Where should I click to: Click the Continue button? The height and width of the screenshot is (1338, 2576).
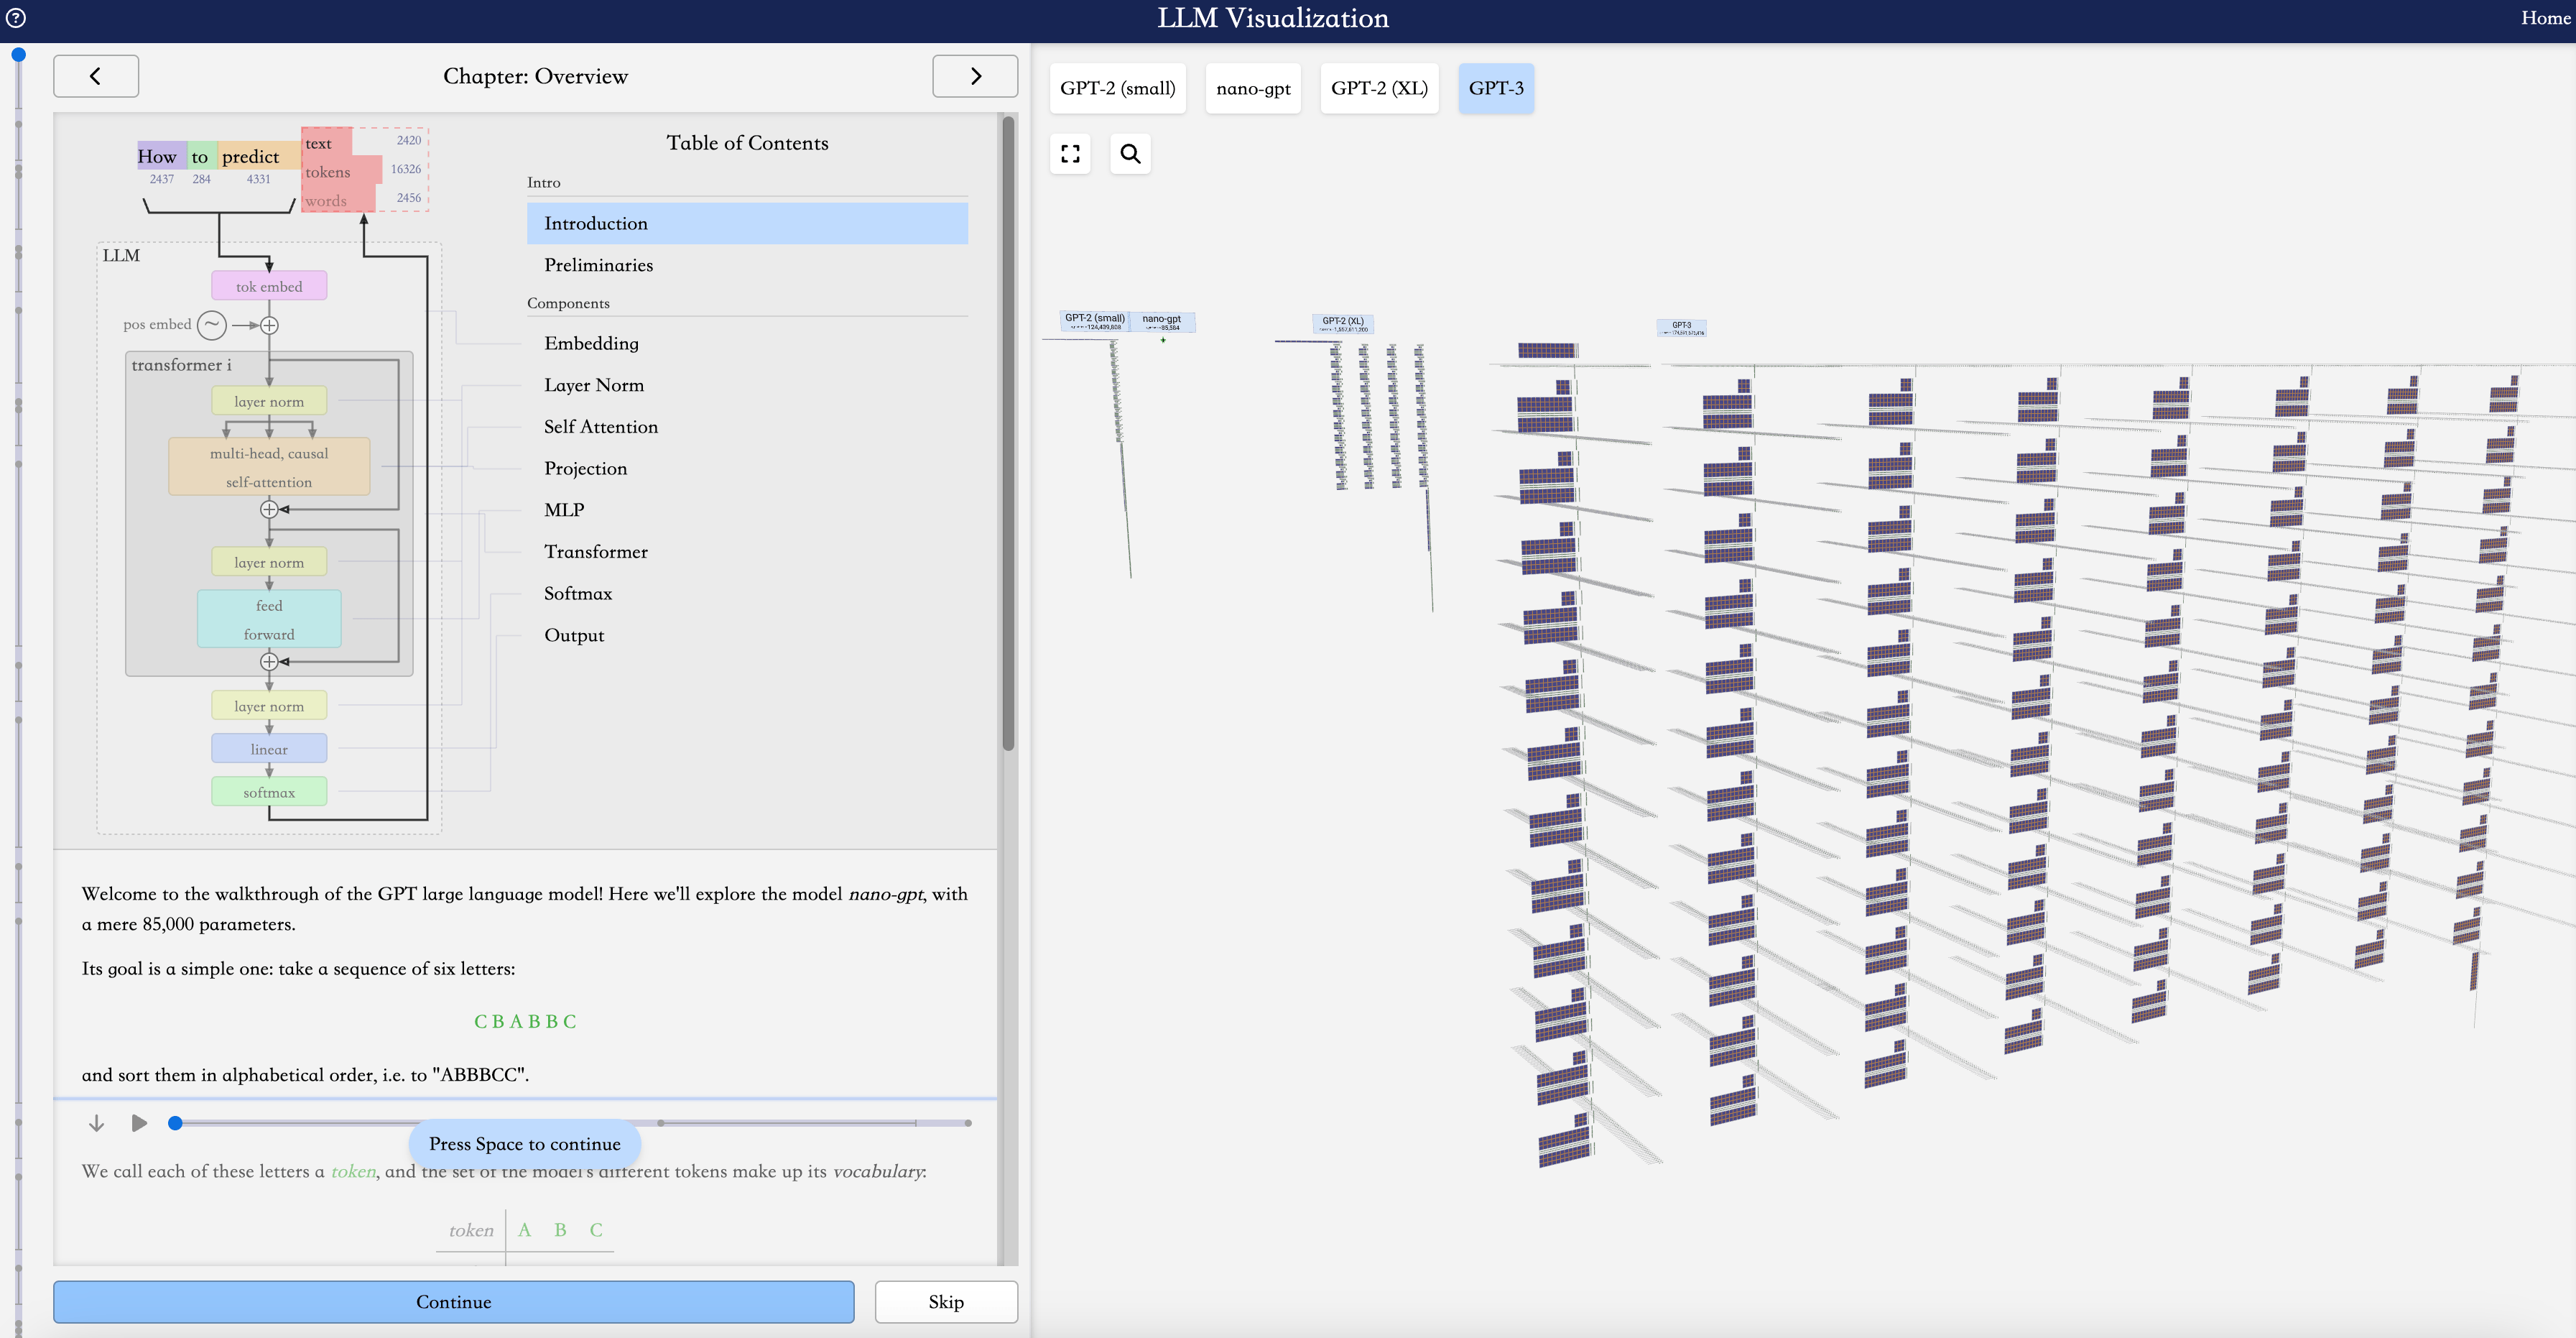(454, 1301)
